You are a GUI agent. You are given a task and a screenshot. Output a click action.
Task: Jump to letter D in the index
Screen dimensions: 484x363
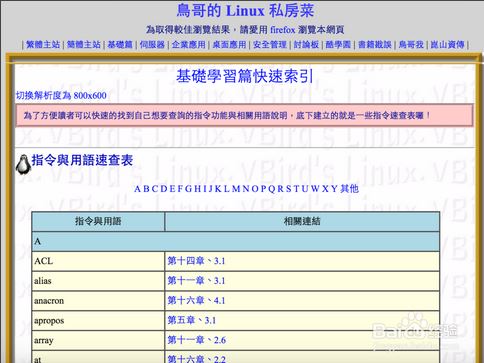click(164, 189)
